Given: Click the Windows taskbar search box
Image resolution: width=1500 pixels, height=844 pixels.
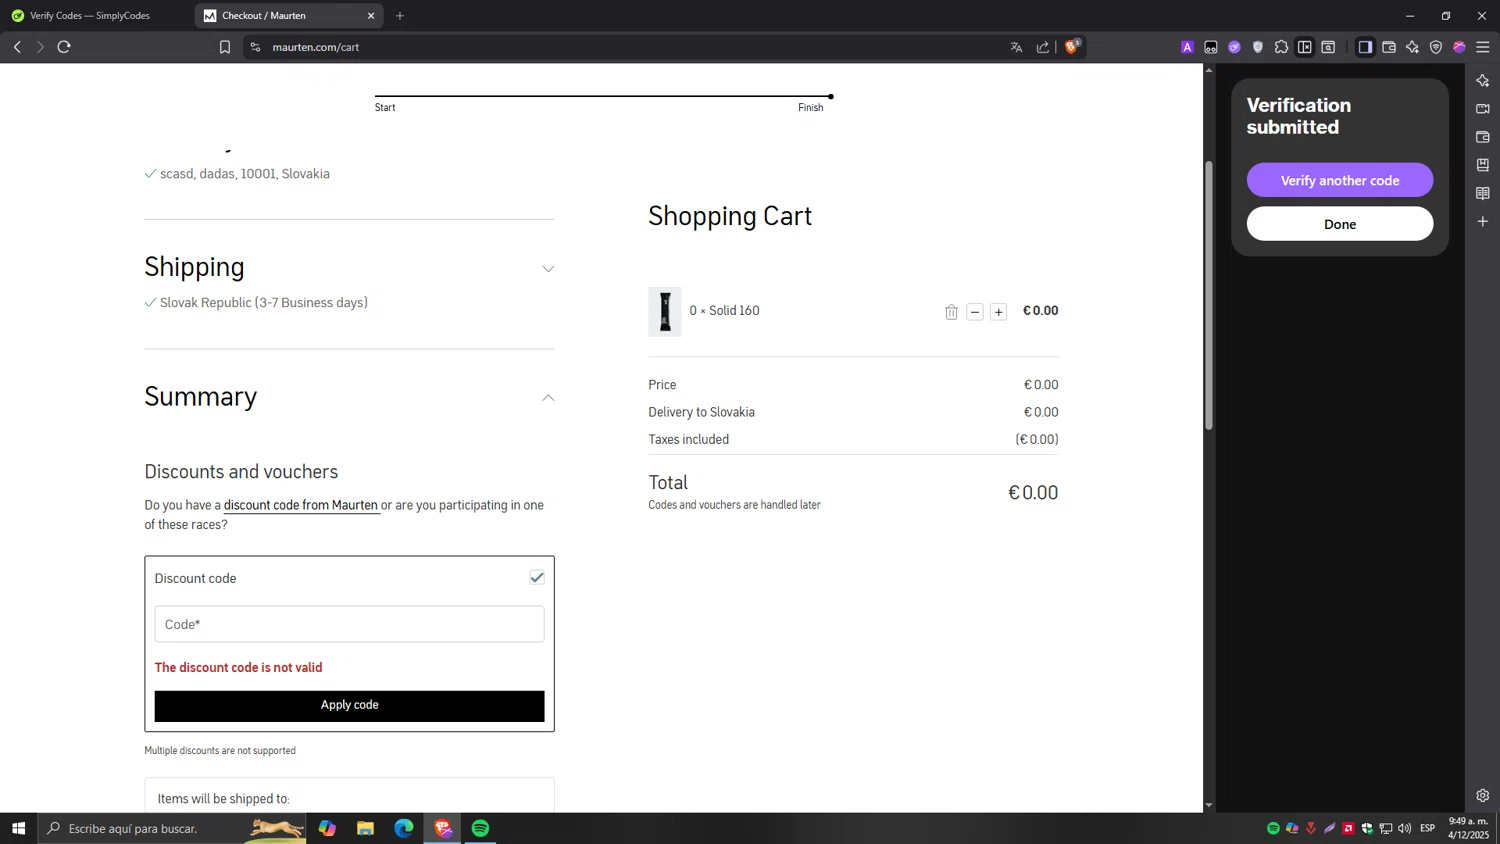Looking at the screenshot, I should click(x=172, y=828).
